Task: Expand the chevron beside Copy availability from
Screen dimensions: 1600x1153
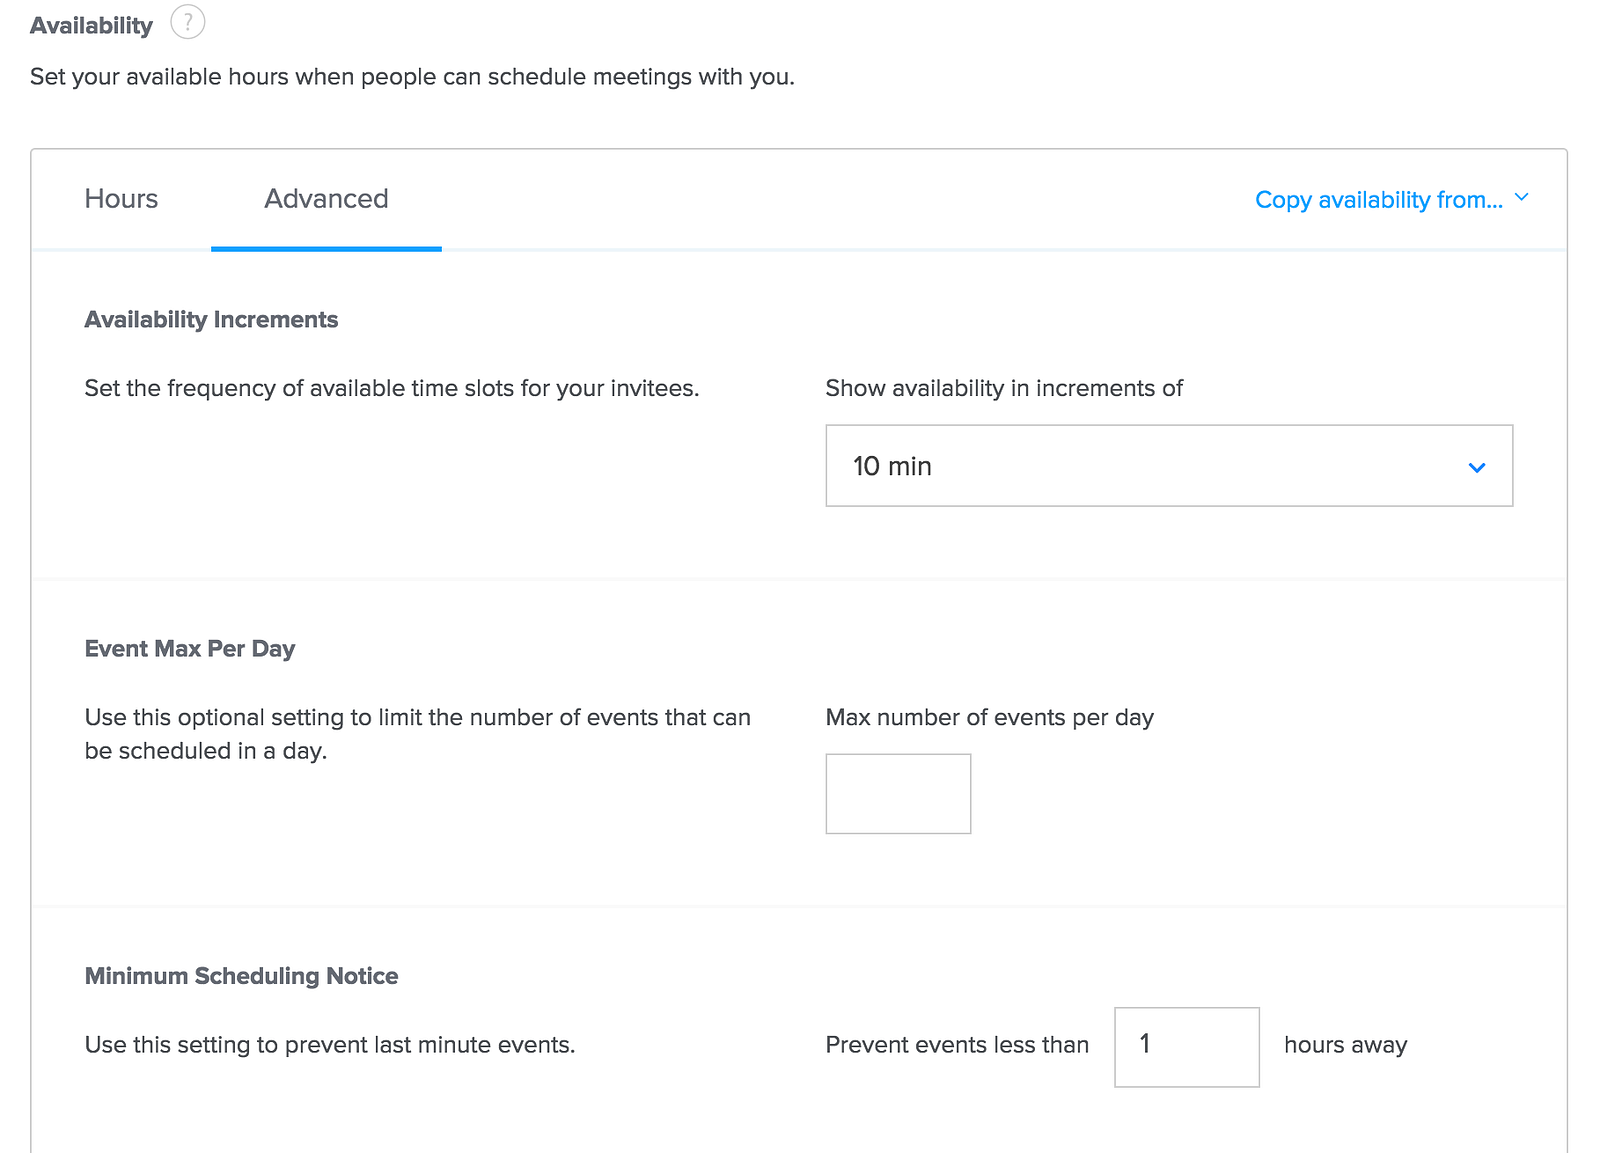Action: 1522,198
